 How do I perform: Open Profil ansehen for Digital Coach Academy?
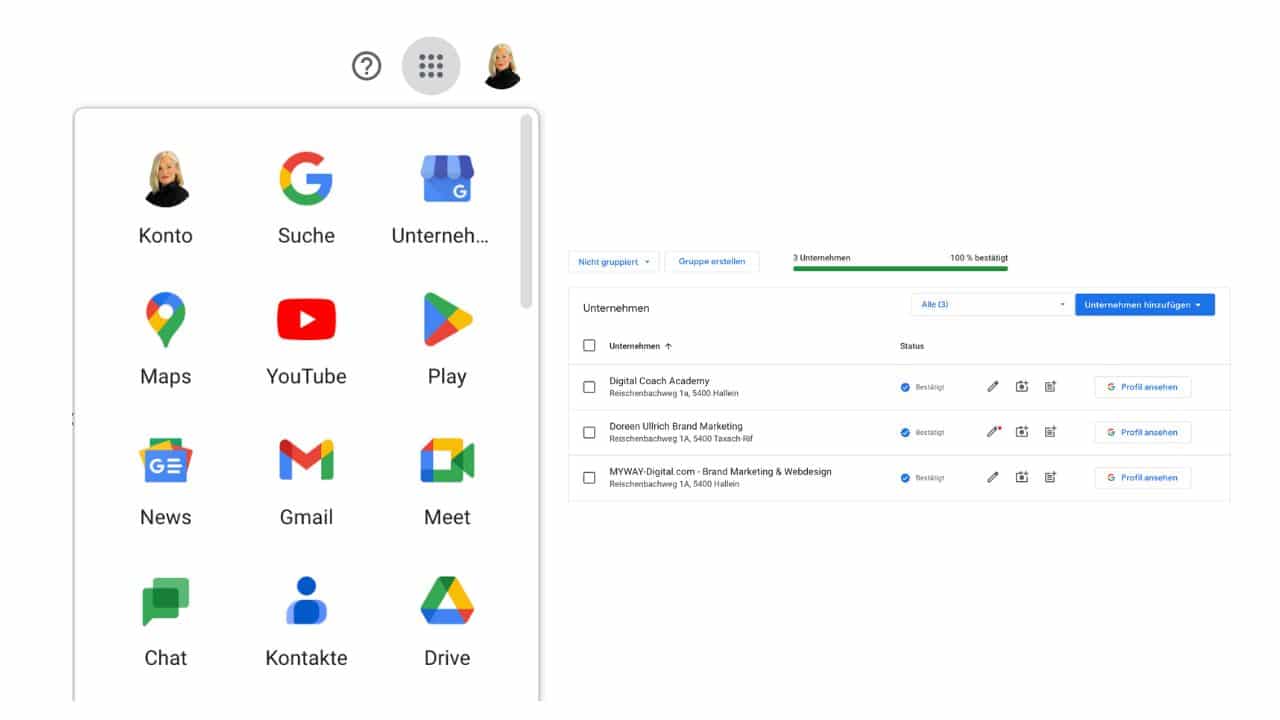click(x=1142, y=387)
